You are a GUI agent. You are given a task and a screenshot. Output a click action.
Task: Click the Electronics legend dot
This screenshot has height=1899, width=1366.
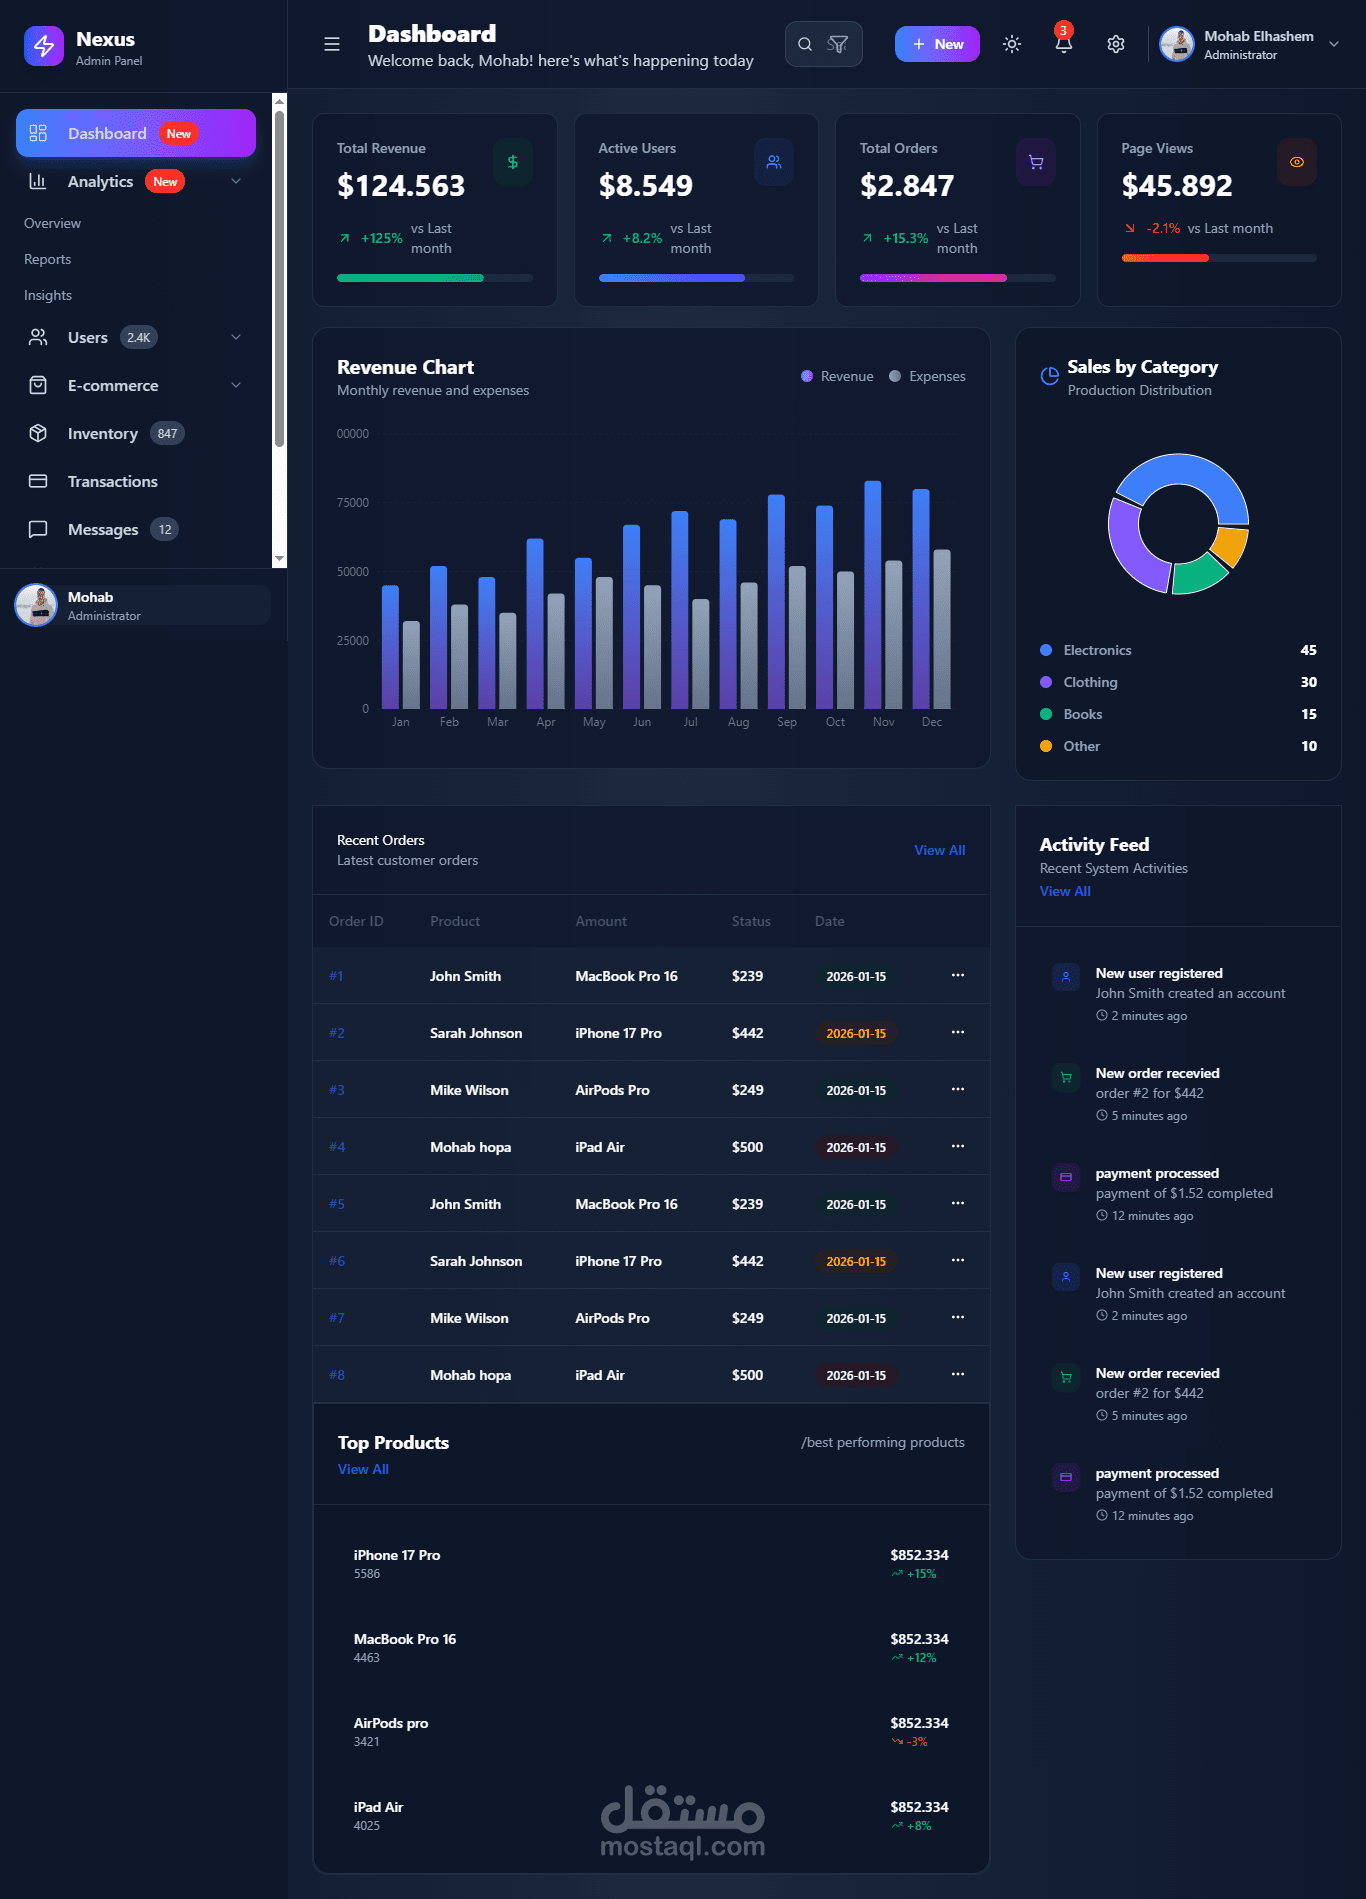tap(1046, 650)
